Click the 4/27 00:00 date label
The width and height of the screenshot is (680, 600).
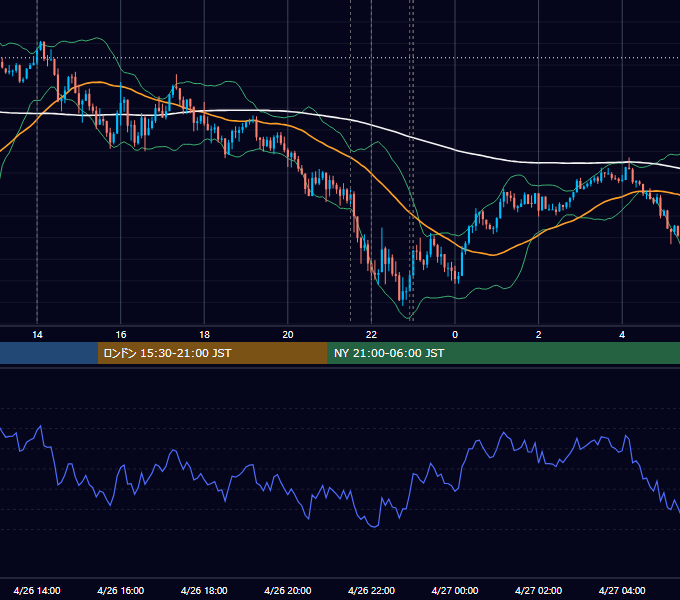point(455,590)
